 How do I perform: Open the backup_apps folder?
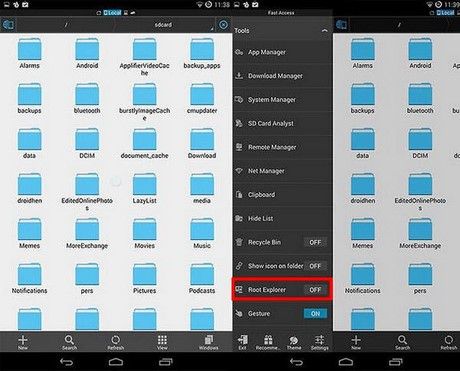click(202, 53)
